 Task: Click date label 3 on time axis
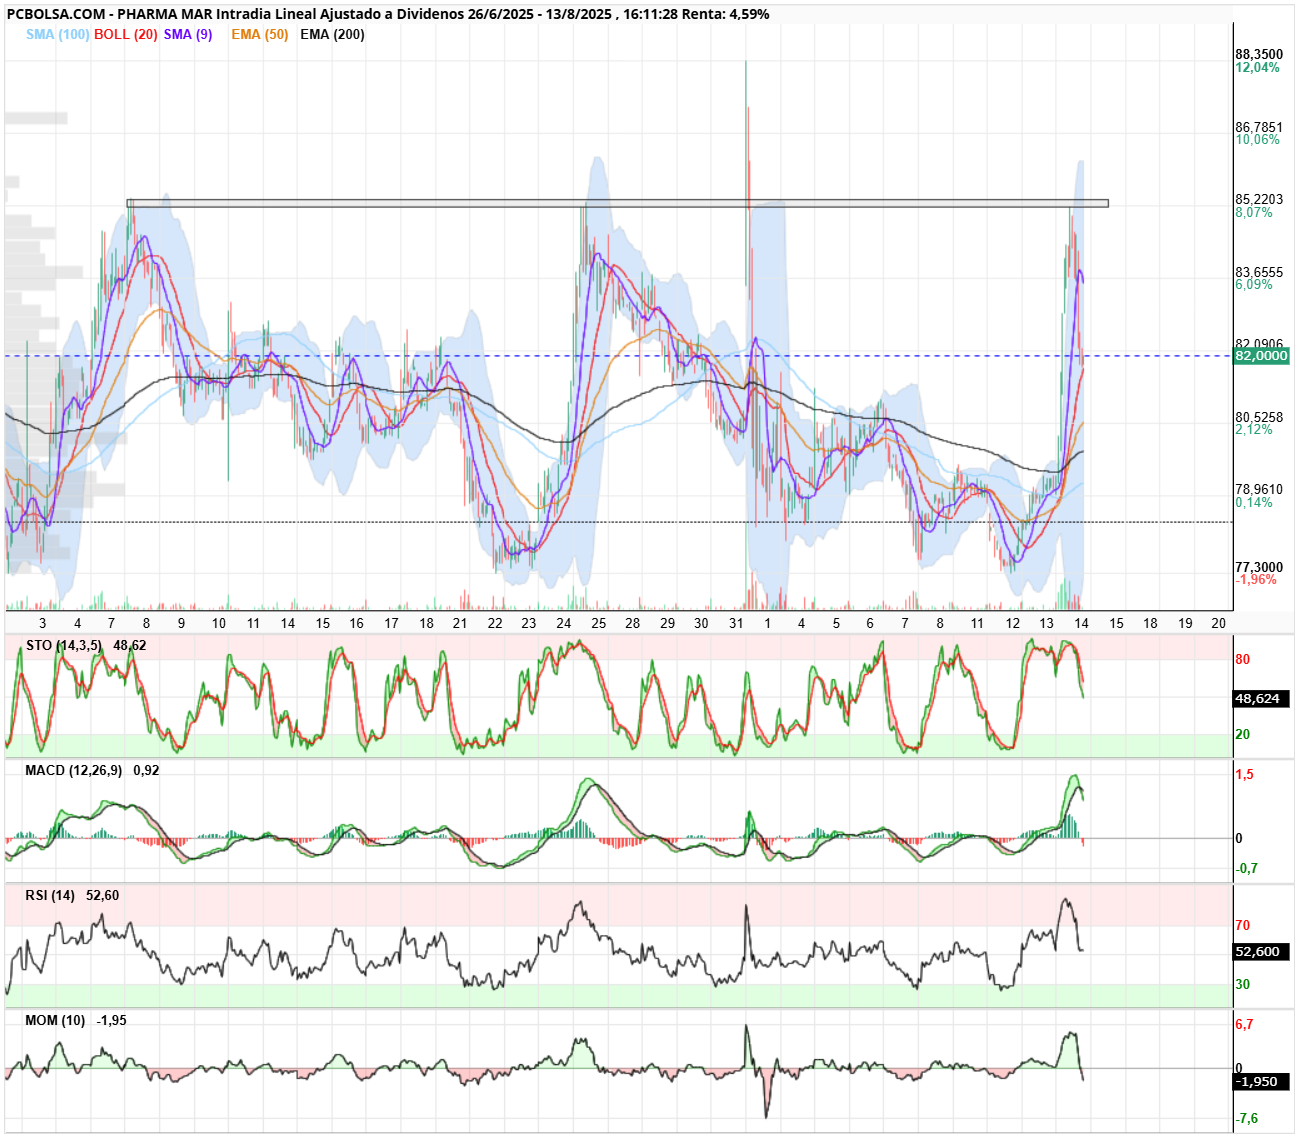point(42,623)
